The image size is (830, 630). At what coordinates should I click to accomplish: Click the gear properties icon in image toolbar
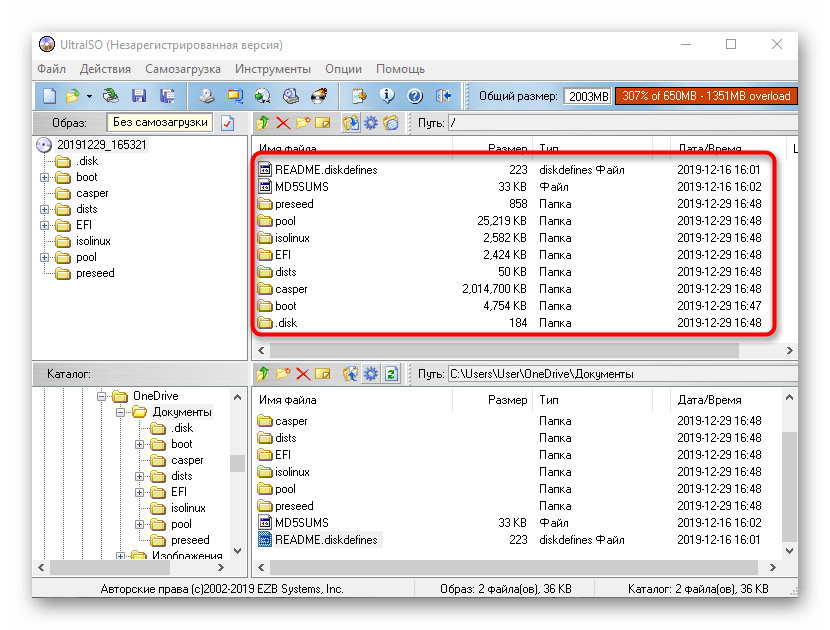[x=371, y=123]
